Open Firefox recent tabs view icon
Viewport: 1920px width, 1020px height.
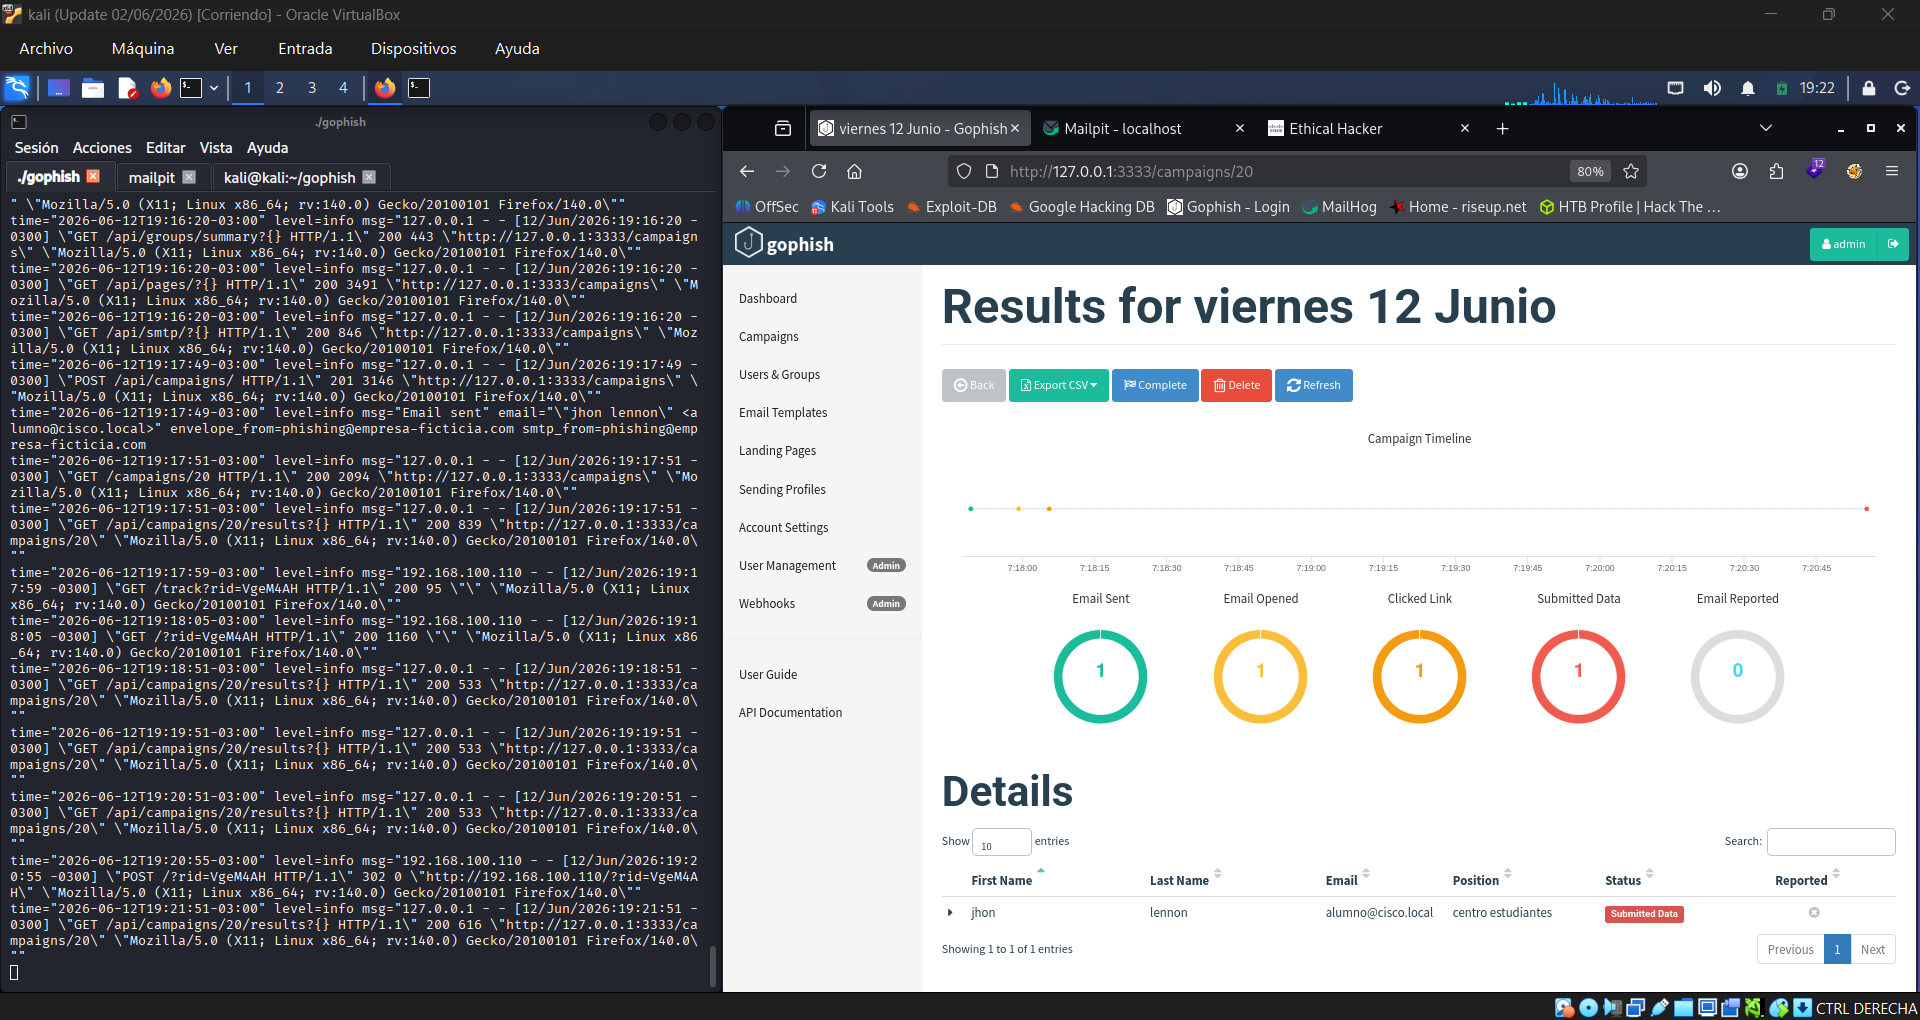pos(783,128)
